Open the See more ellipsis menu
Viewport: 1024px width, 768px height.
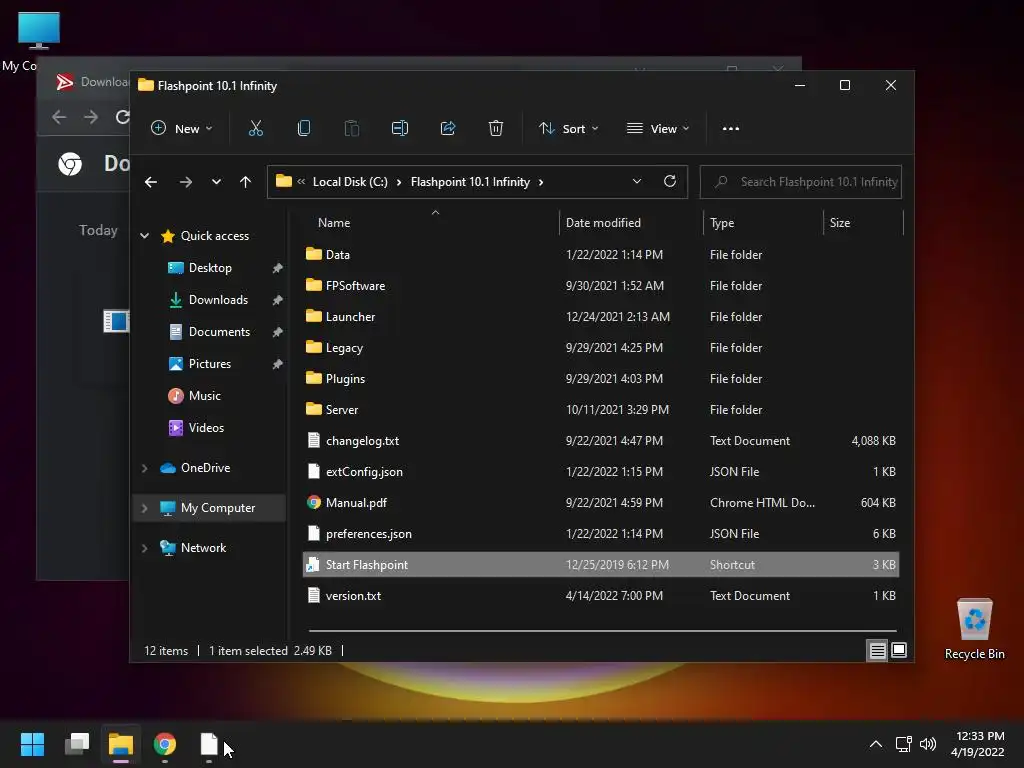click(x=731, y=129)
